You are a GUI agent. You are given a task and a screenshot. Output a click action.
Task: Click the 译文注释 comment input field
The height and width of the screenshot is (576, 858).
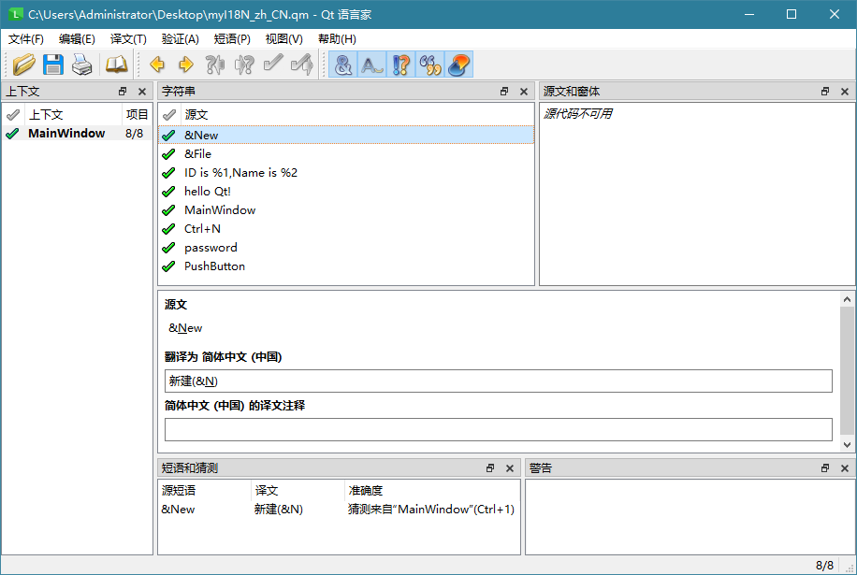coord(498,430)
